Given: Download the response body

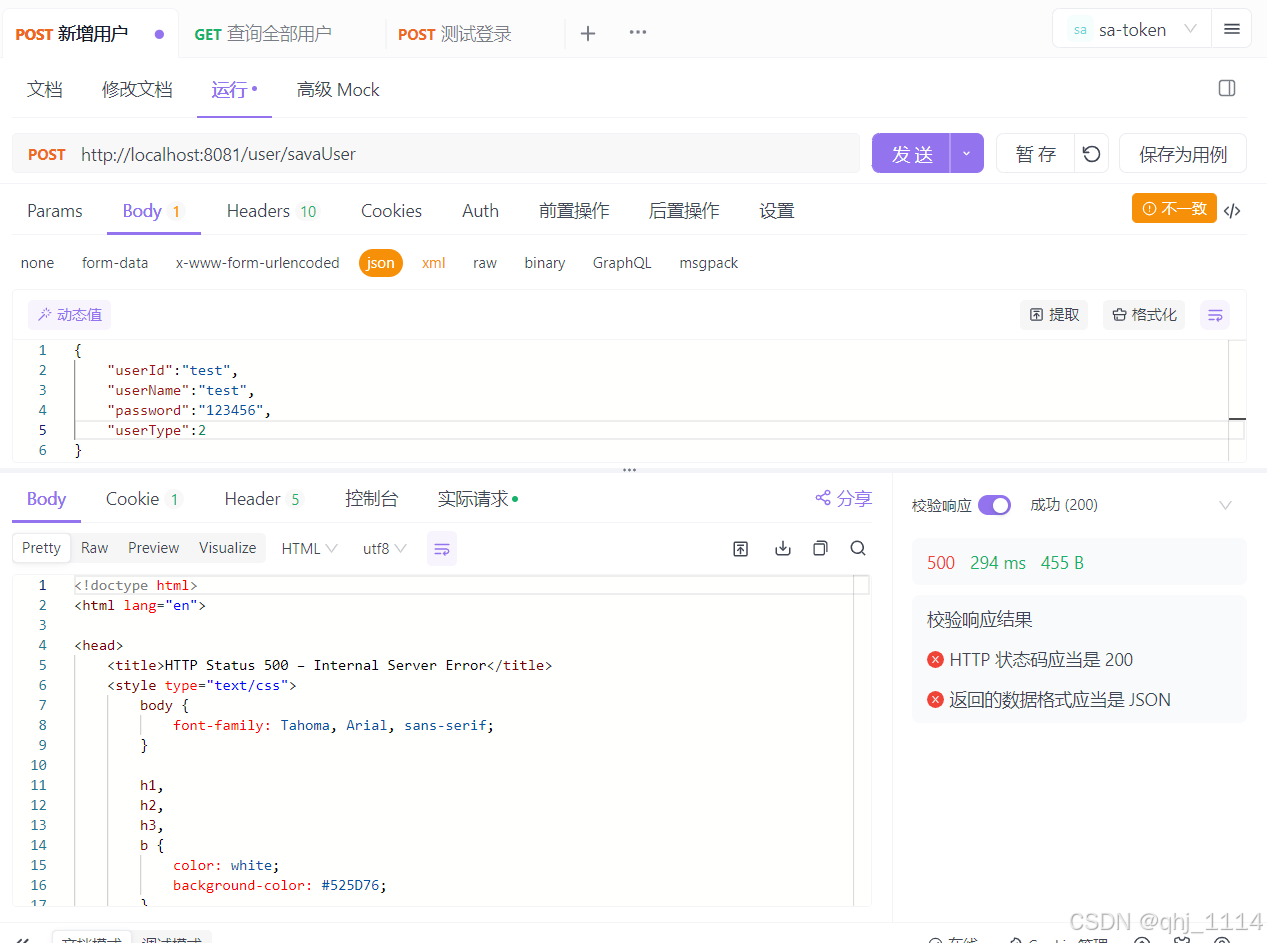Looking at the screenshot, I should (x=783, y=548).
